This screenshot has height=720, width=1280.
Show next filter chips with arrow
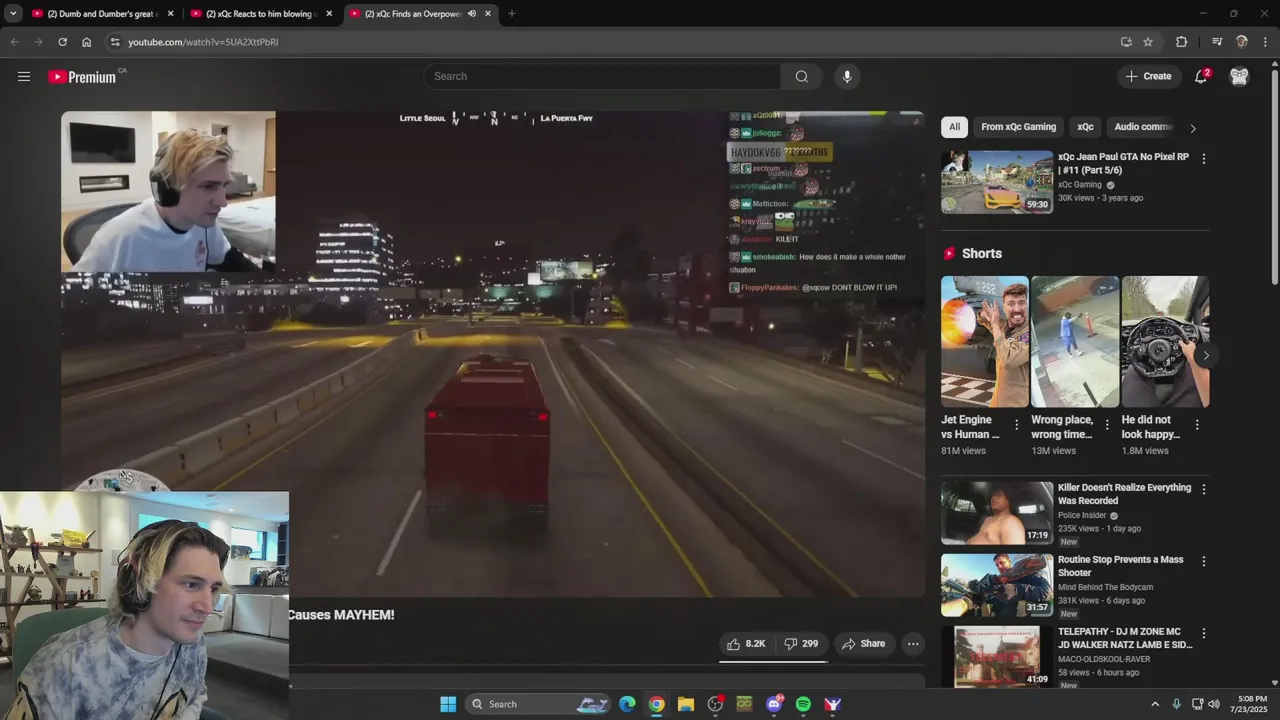click(1192, 128)
